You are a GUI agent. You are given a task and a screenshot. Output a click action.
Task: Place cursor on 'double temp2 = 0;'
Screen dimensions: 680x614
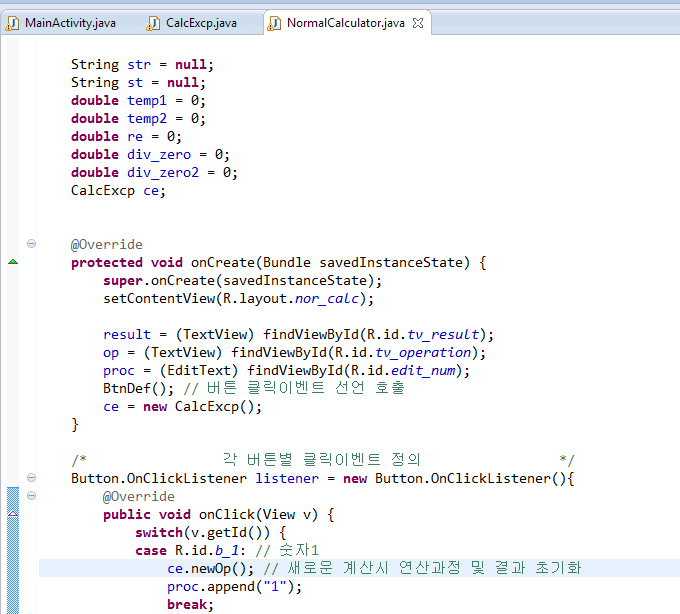coord(138,118)
